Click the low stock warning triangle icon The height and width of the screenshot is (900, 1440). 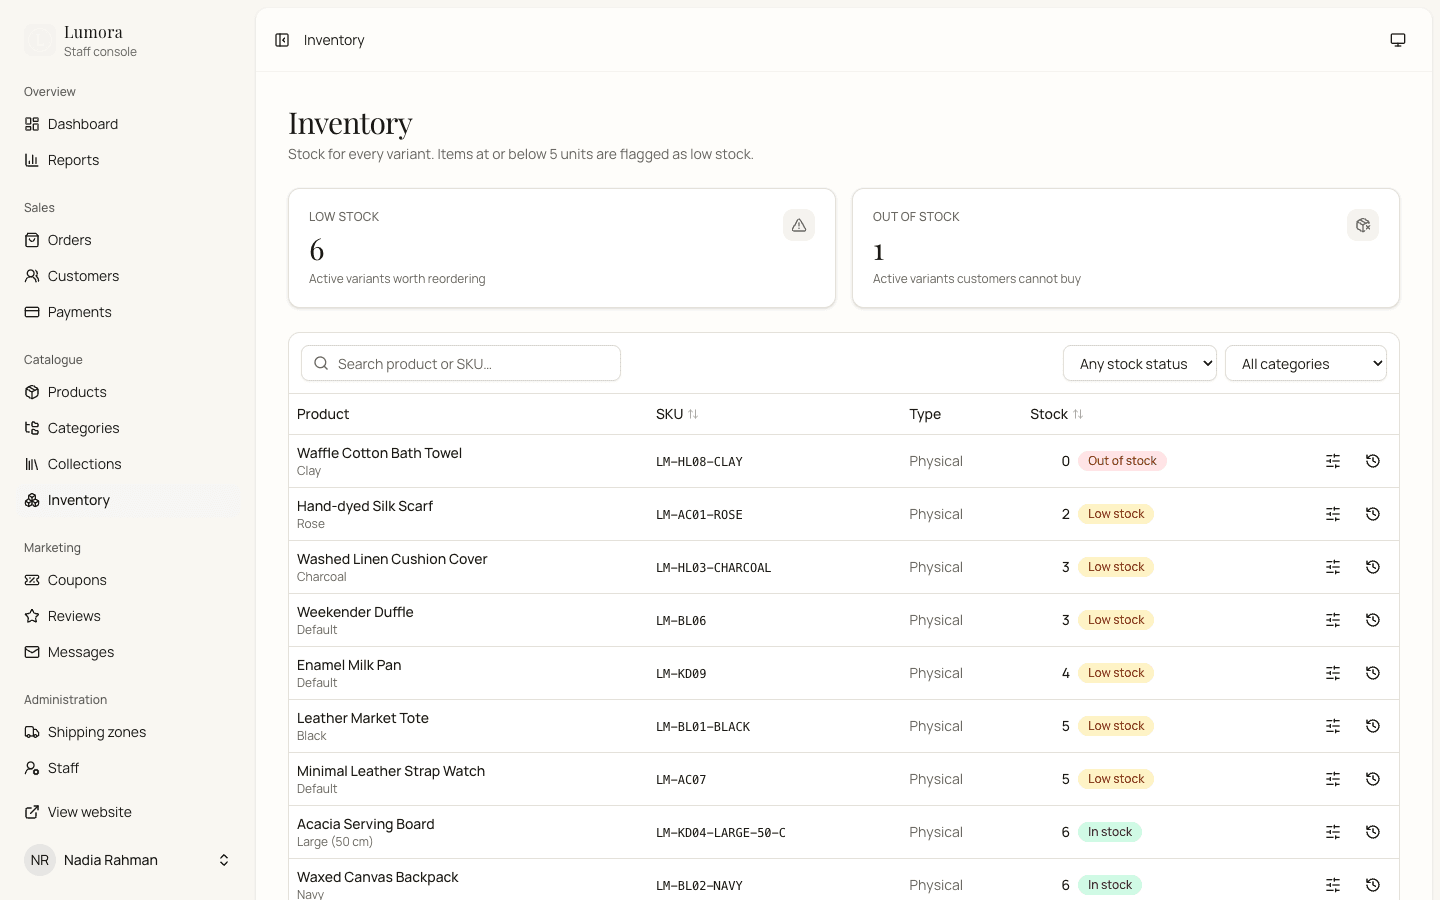(x=799, y=225)
